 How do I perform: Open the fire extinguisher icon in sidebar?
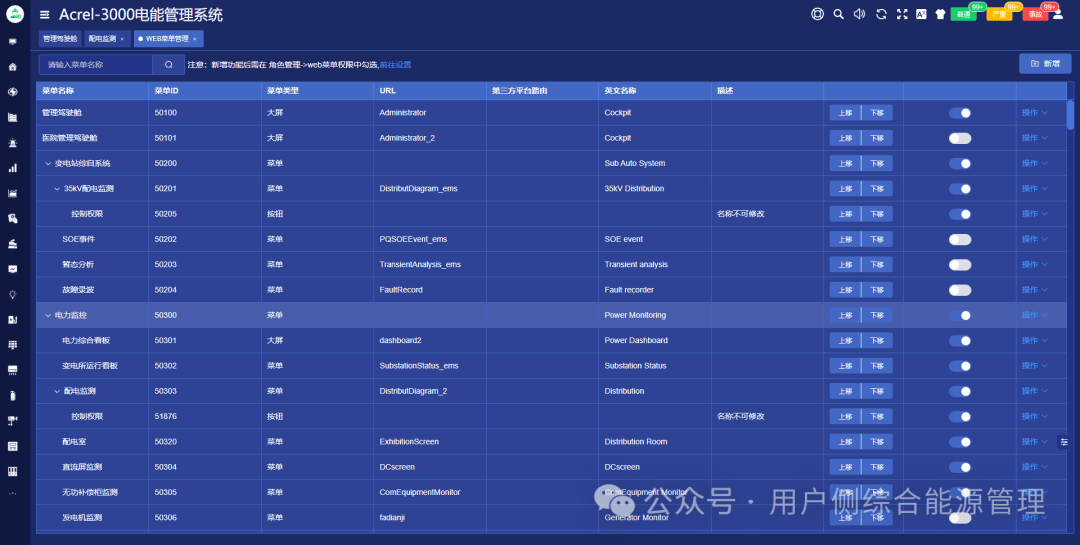pyautogui.click(x=12, y=395)
